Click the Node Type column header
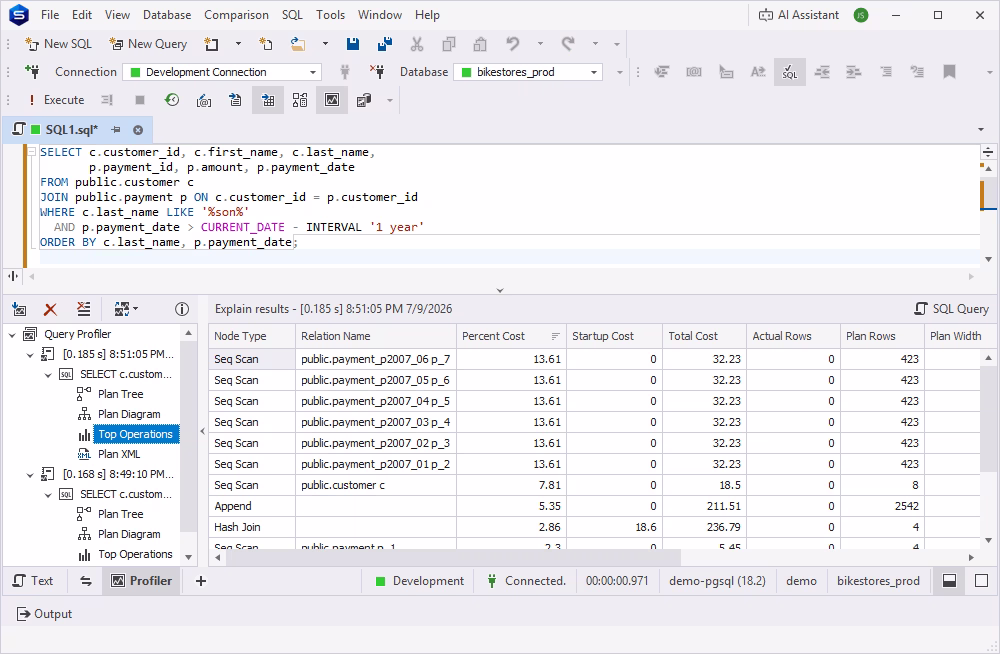 click(x=252, y=336)
